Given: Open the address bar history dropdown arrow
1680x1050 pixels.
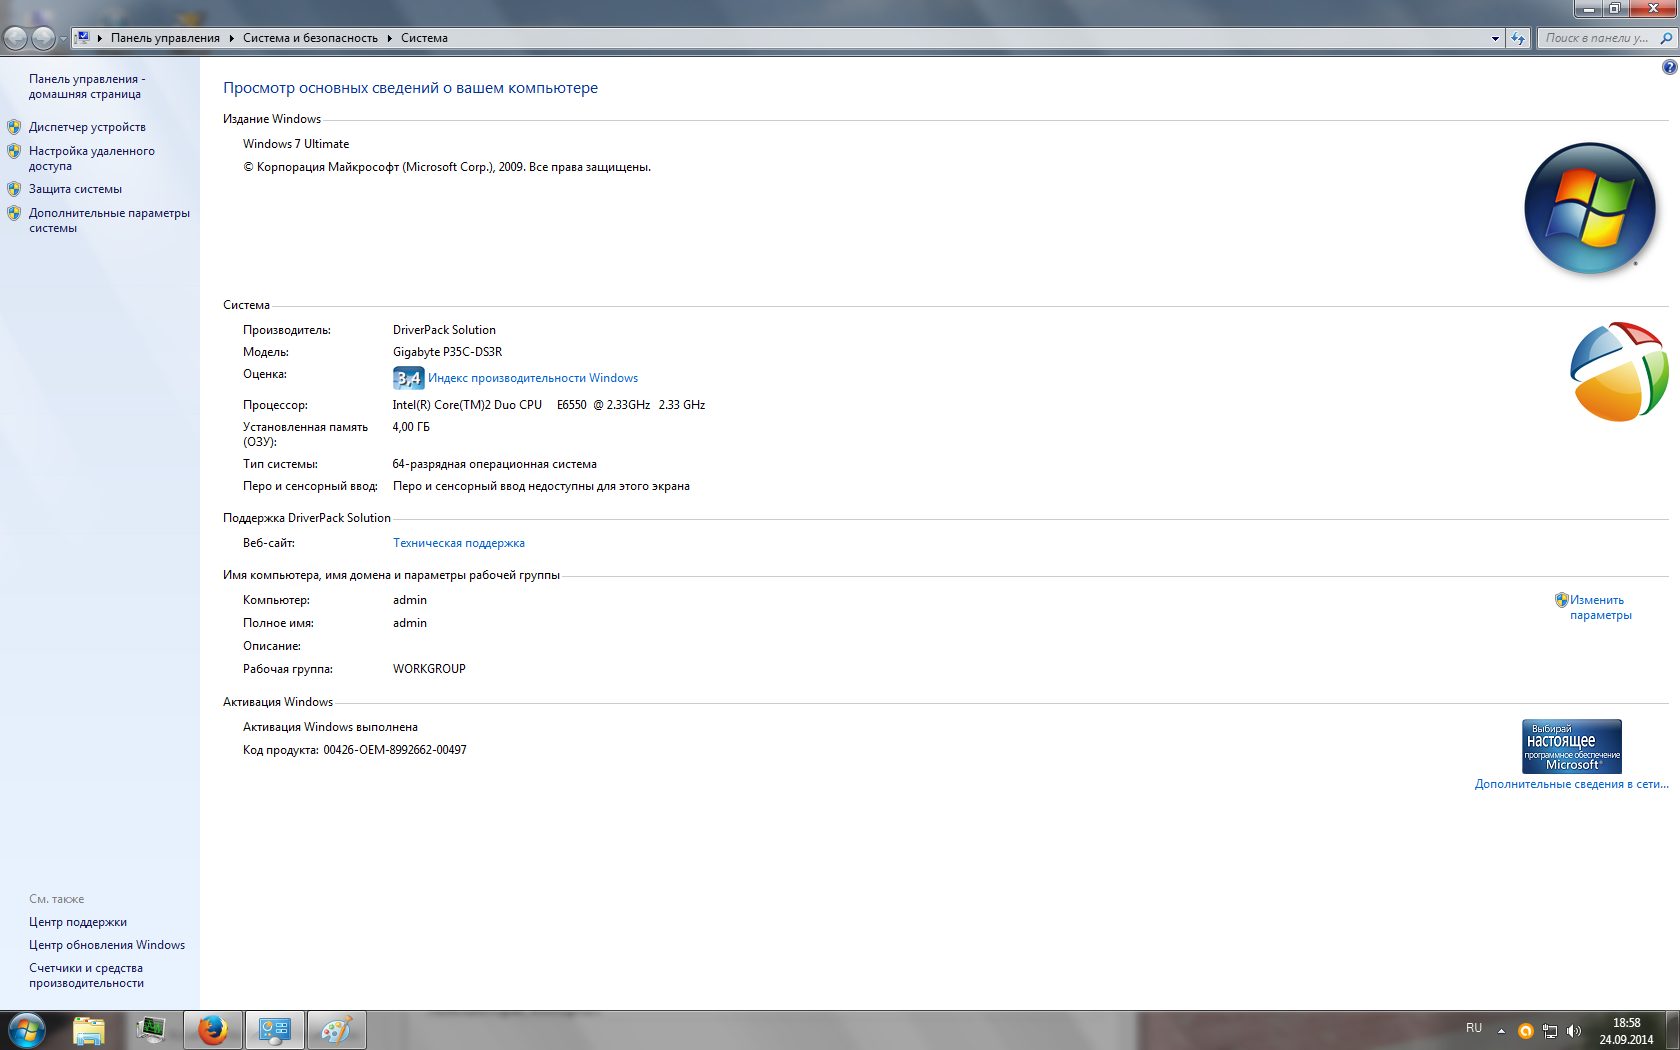Looking at the screenshot, I should (x=1495, y=38).
